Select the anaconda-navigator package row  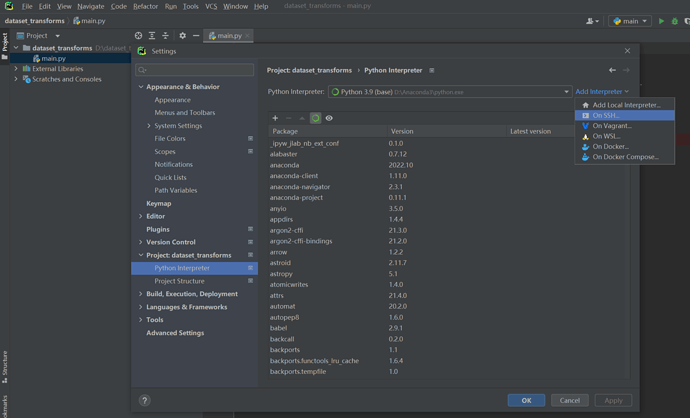click(x=449, y=187)
